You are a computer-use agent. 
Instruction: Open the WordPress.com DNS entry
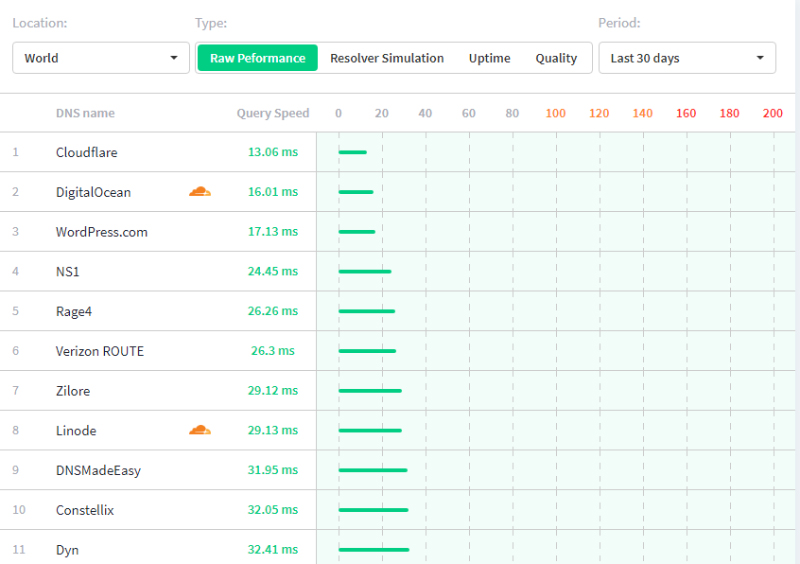102,232
